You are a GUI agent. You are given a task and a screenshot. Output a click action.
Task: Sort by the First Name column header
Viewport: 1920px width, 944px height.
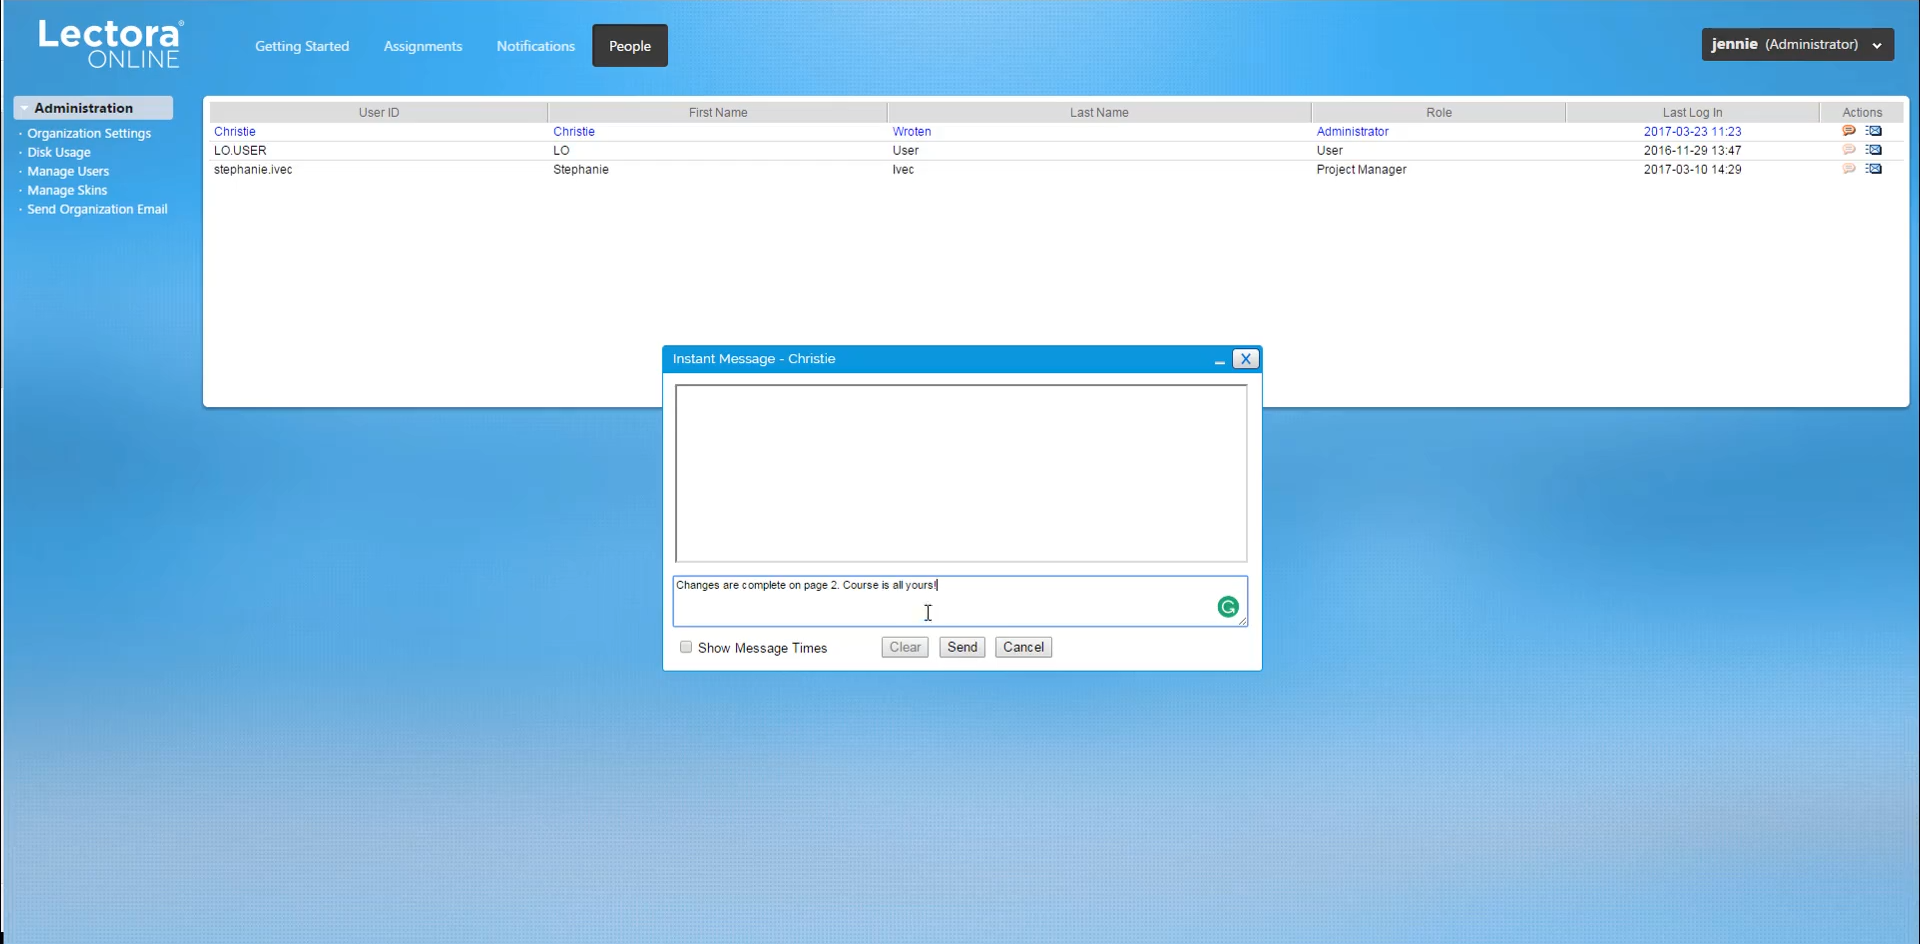click(718, 112)
